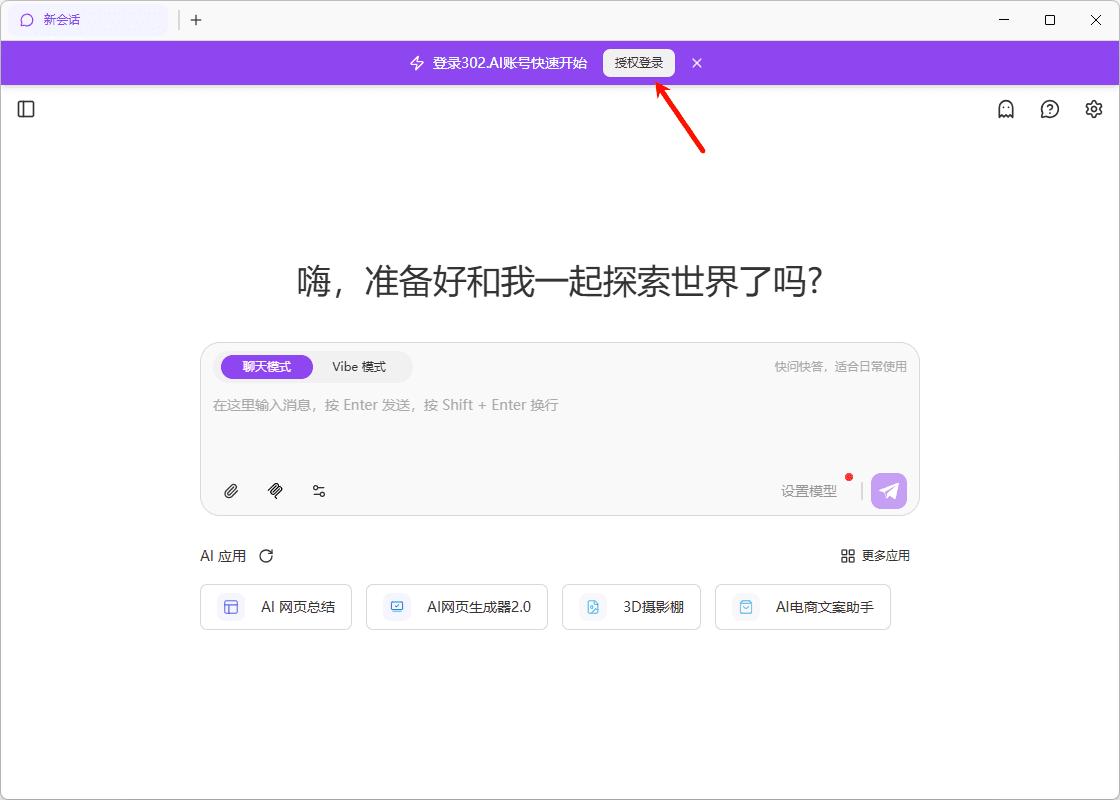Click the AI网页生成器2.0 monitor icon
The image size is (1120, 800).
click(x=397, y=607)
